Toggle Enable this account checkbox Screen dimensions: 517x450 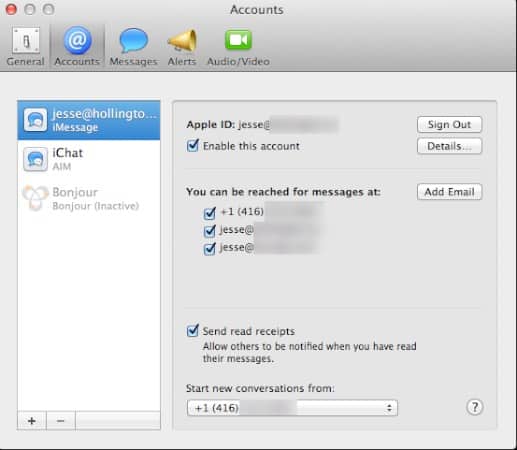193,146
